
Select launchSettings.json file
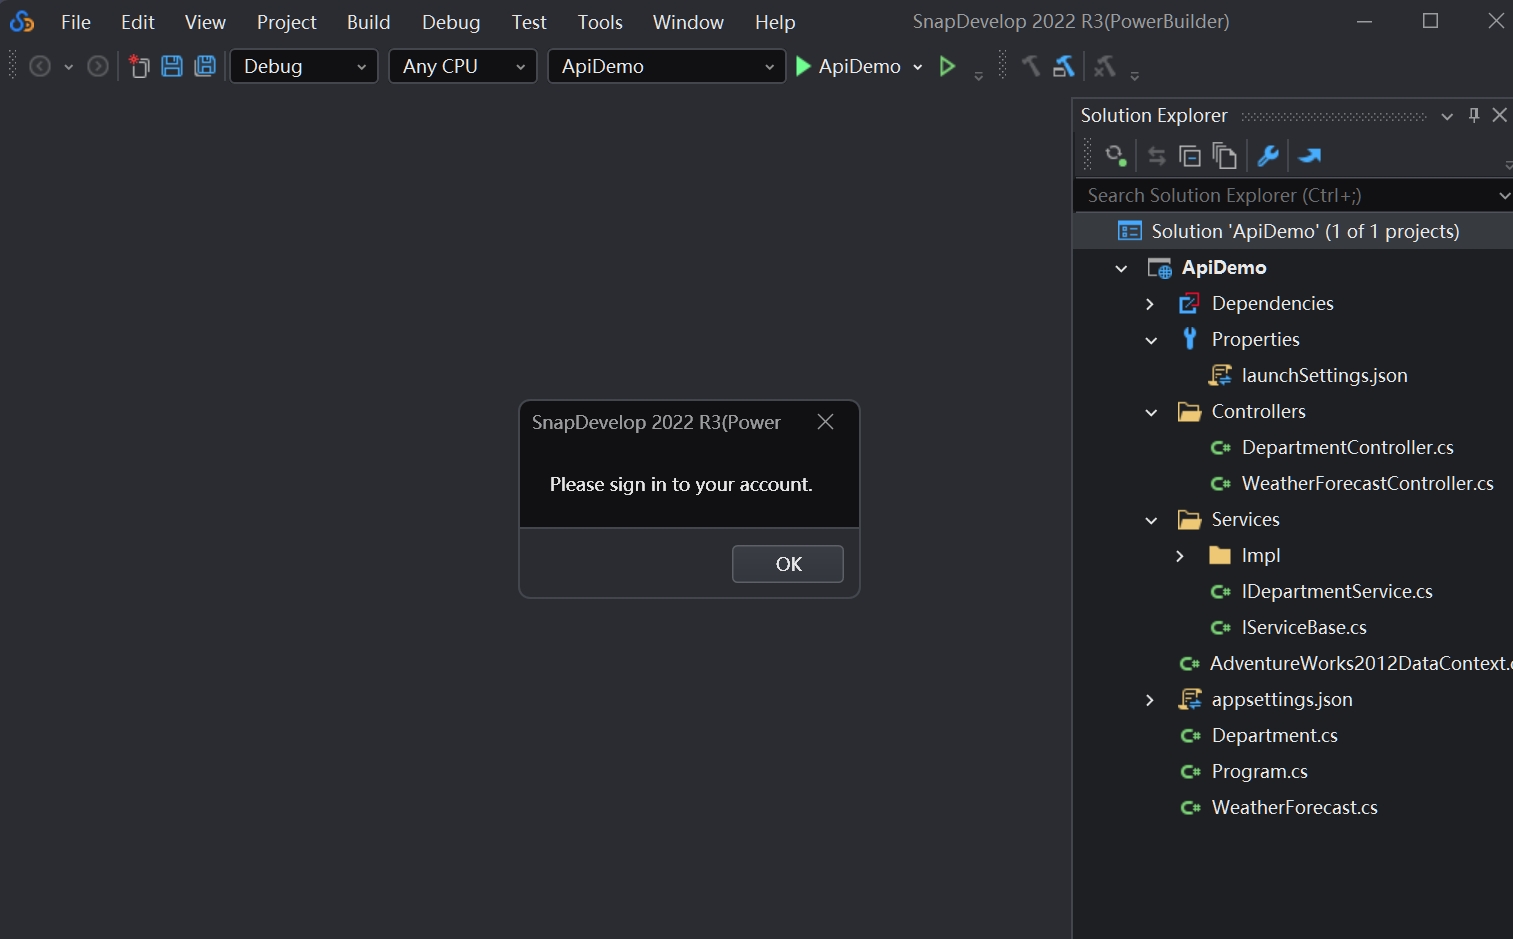(1324, 375)
